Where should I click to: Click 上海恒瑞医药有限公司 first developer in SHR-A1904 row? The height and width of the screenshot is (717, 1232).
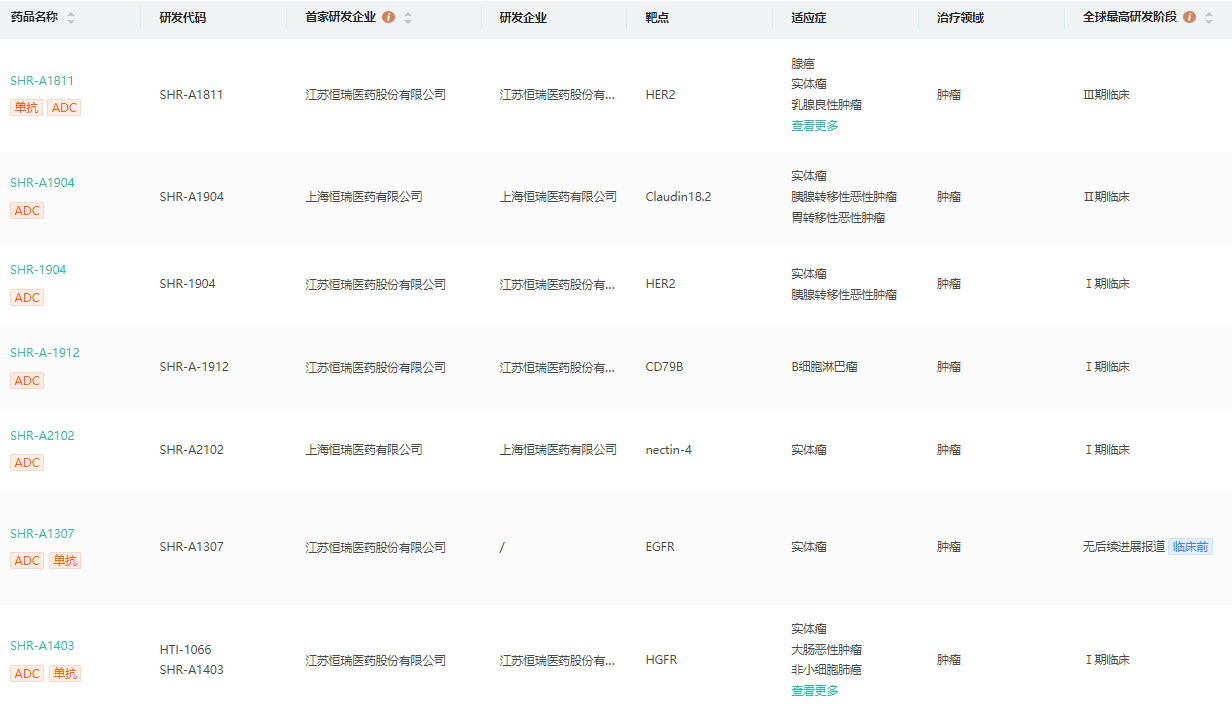click(364, 197)
